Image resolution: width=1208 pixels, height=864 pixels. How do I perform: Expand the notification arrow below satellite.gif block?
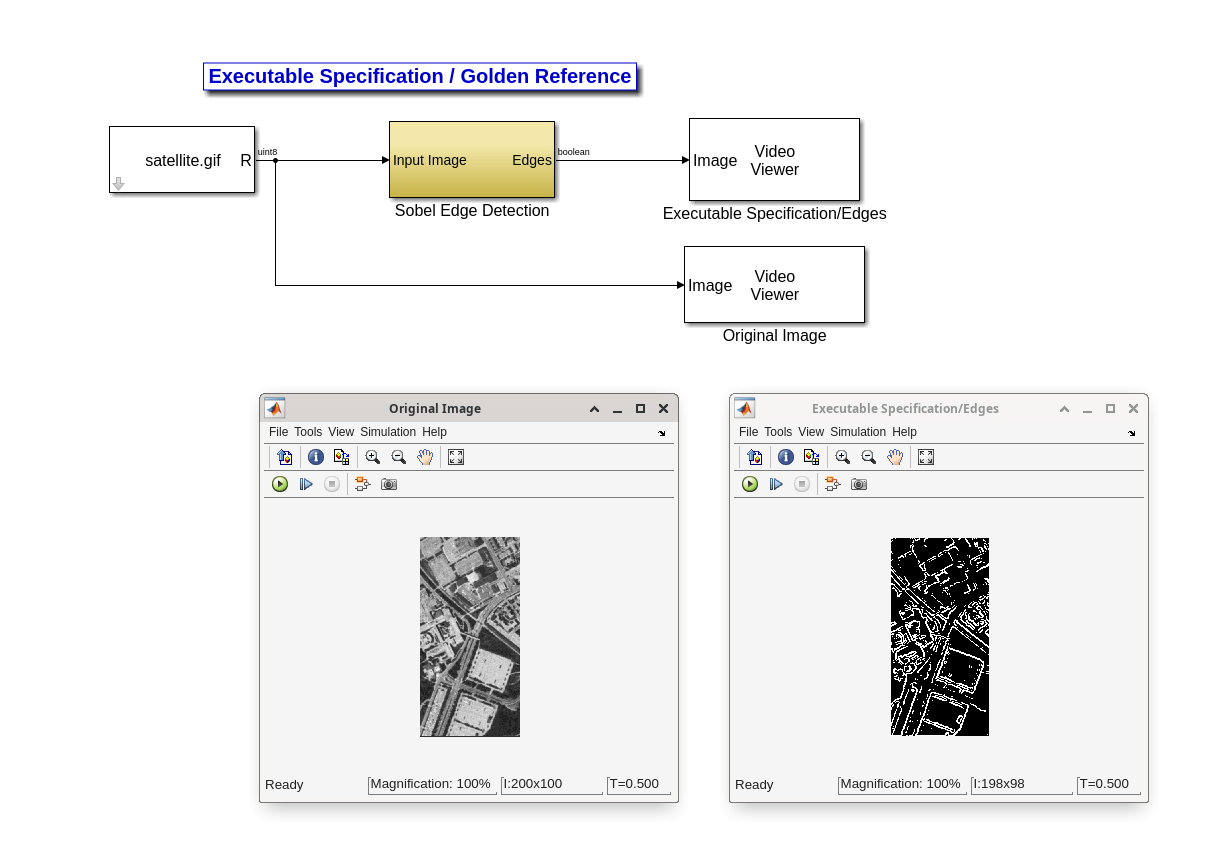pyautogui.click(x=118, y=183)
